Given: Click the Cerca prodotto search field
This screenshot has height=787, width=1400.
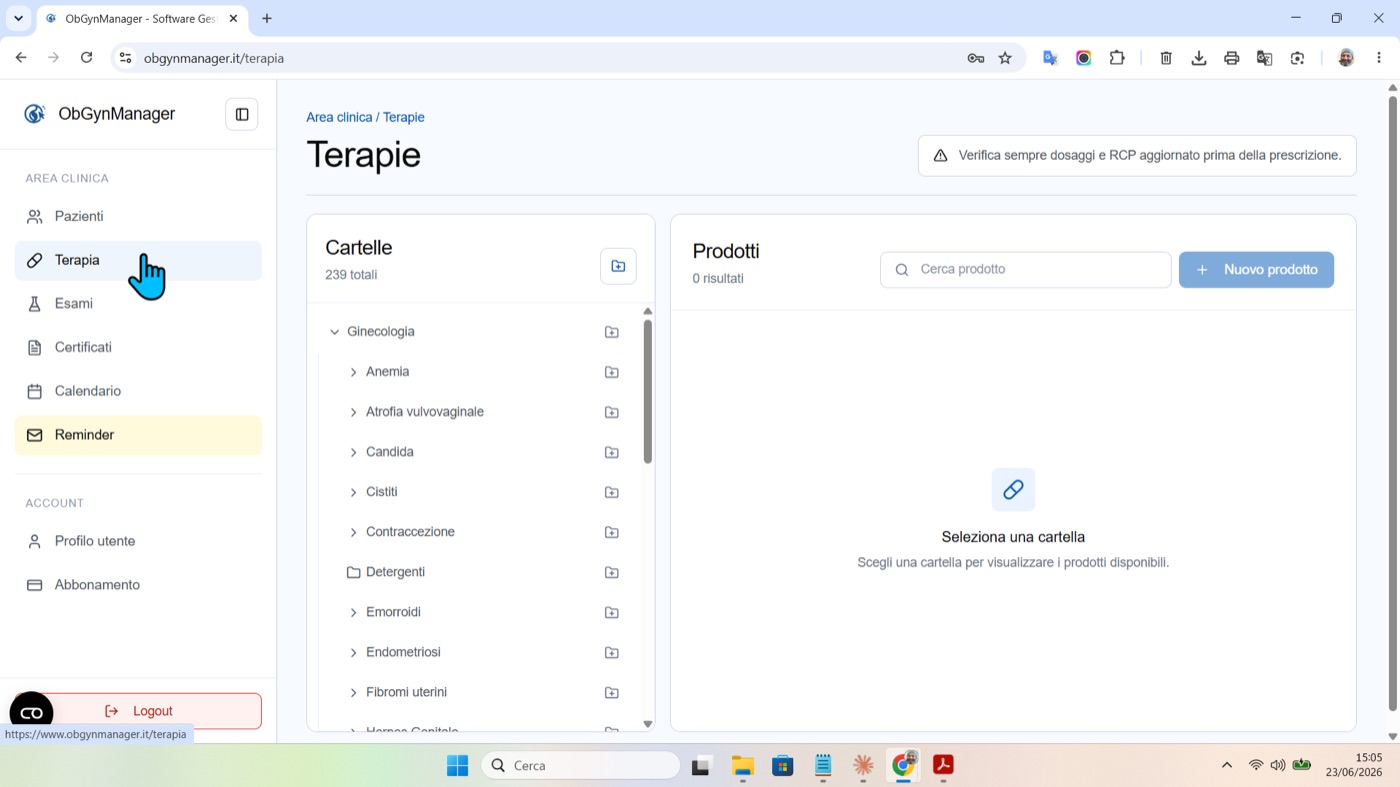Looking at the screenshot, I should point(1025,270).
